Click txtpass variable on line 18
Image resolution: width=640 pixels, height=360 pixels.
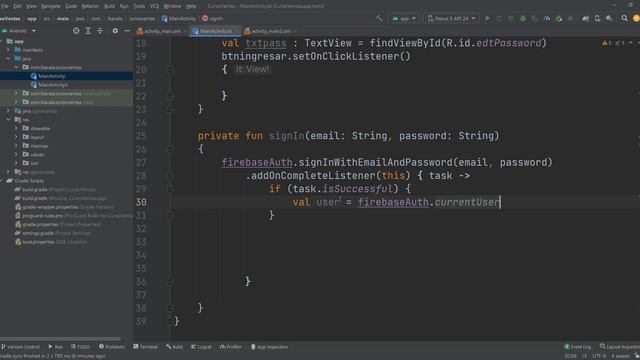266,43
